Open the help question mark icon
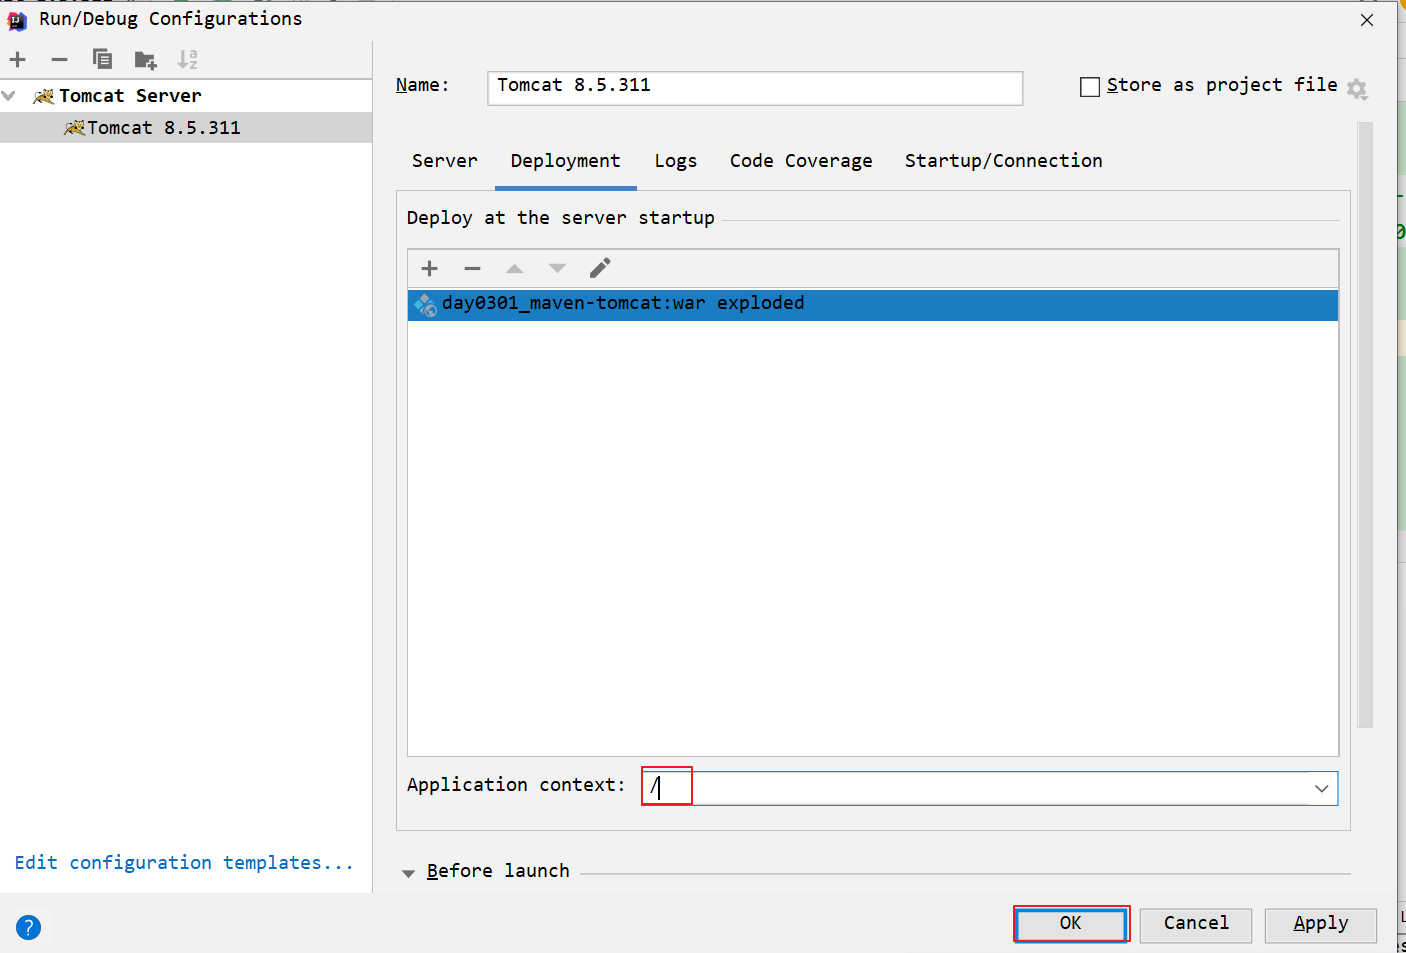The image size is (1406, 953). [29, 927]
